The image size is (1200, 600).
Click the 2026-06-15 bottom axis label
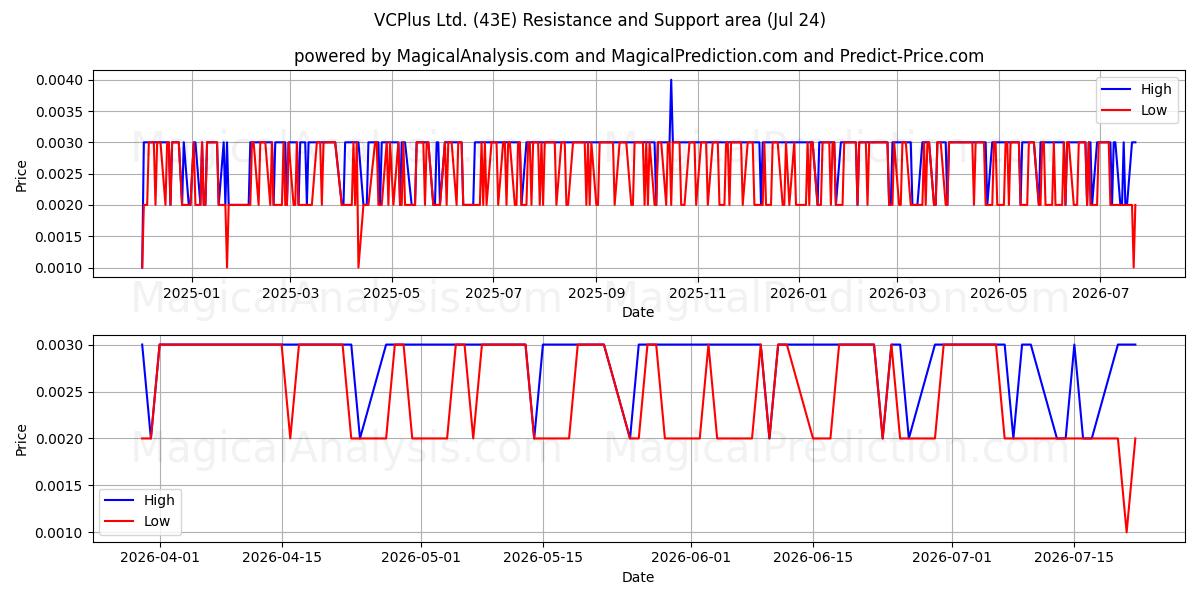(812, 558)
